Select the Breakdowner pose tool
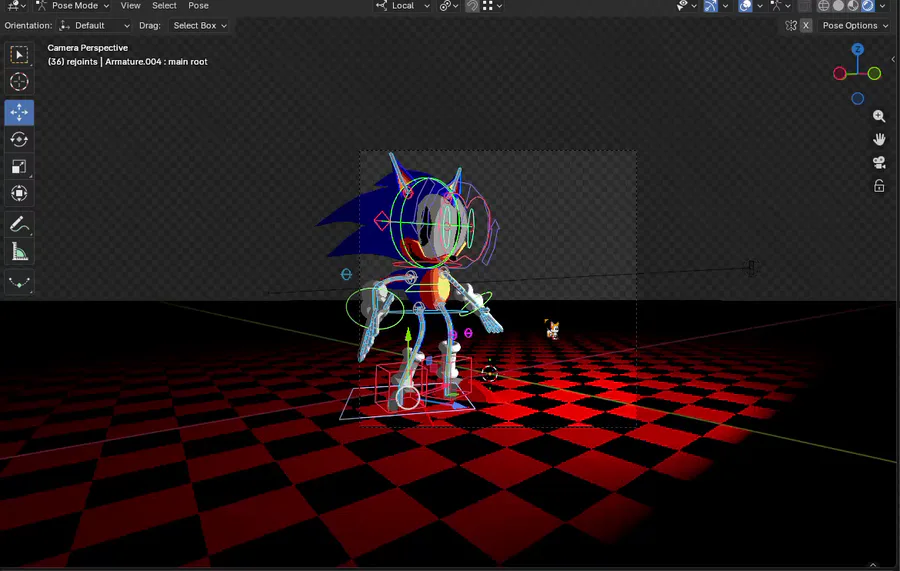900x571 pixels. click(19, 282)
